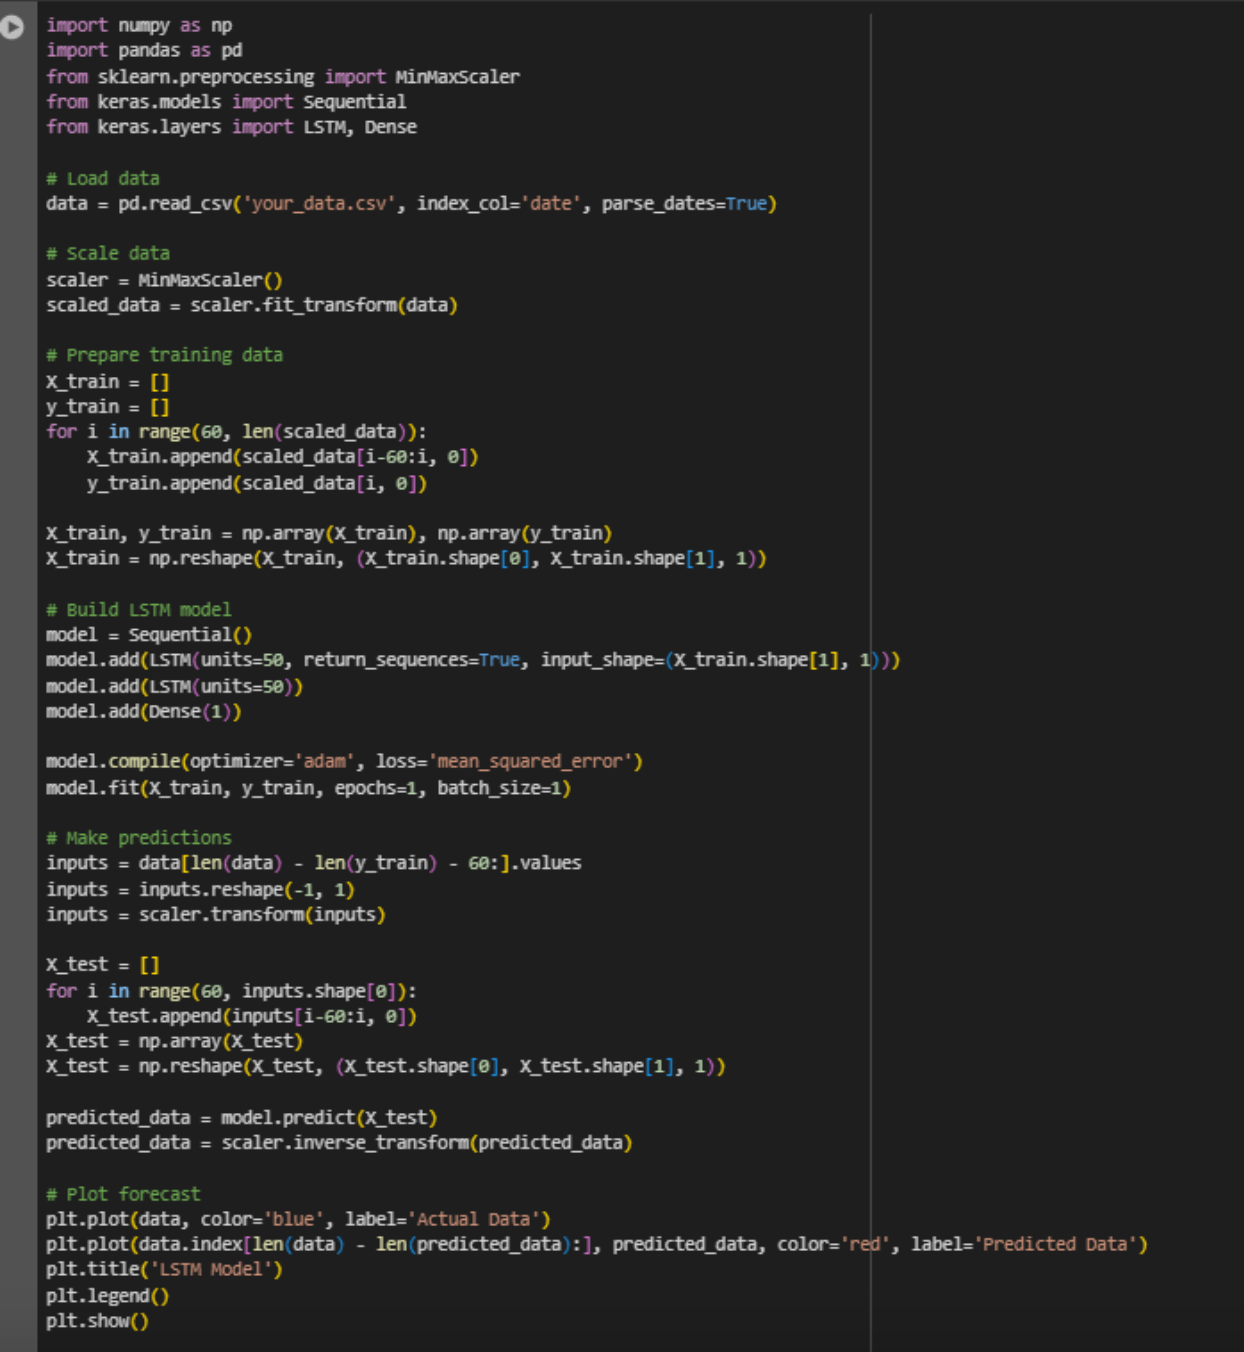Image resolution: width=1244 pixels, height=1352 pixels.
Task: Run the code cell with play button
Action: [12, 27]
